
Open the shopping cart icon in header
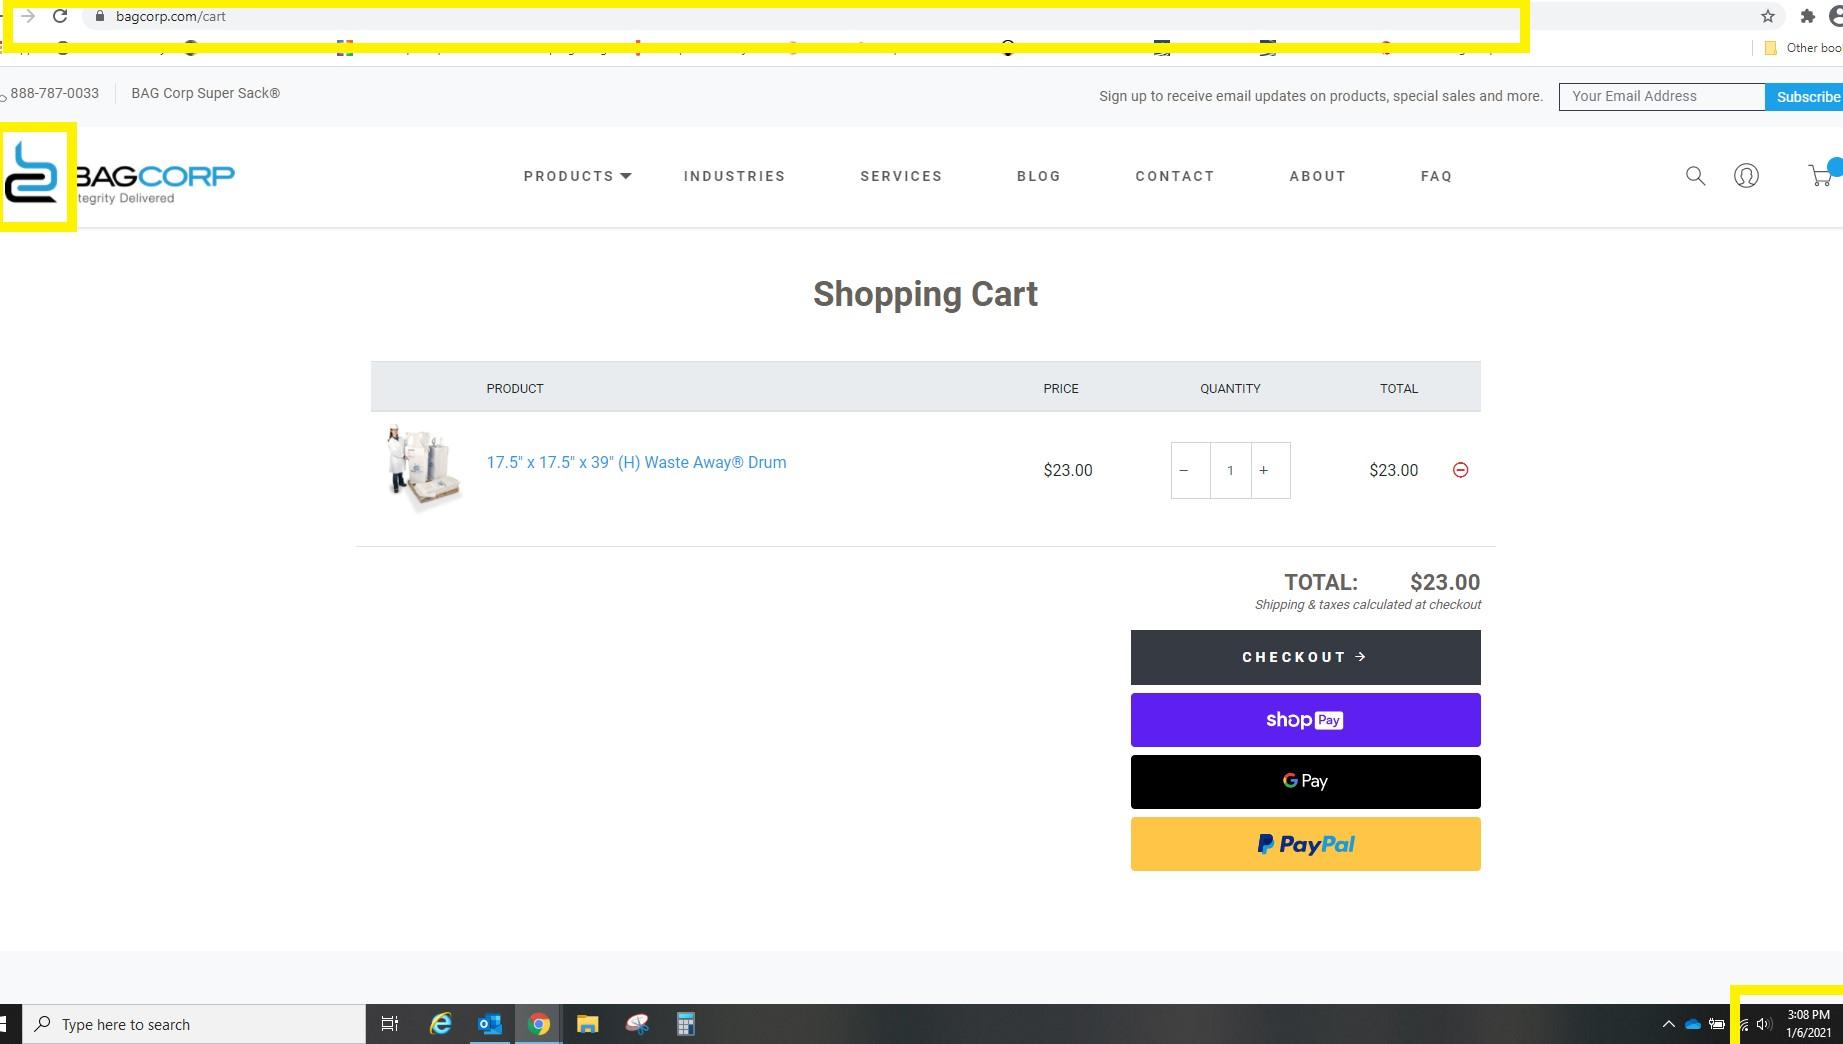[x=1820, y=176]
